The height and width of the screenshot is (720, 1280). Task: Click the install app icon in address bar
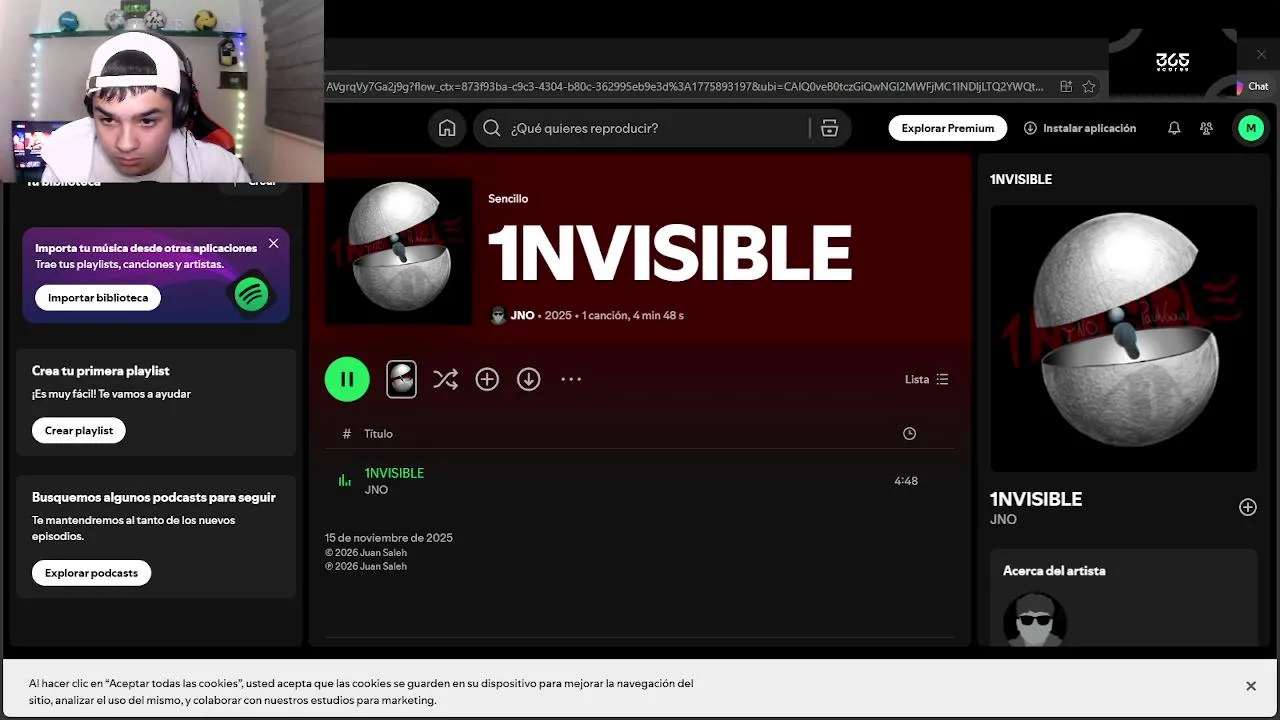pyautogui.click(x=1065, y=86)
